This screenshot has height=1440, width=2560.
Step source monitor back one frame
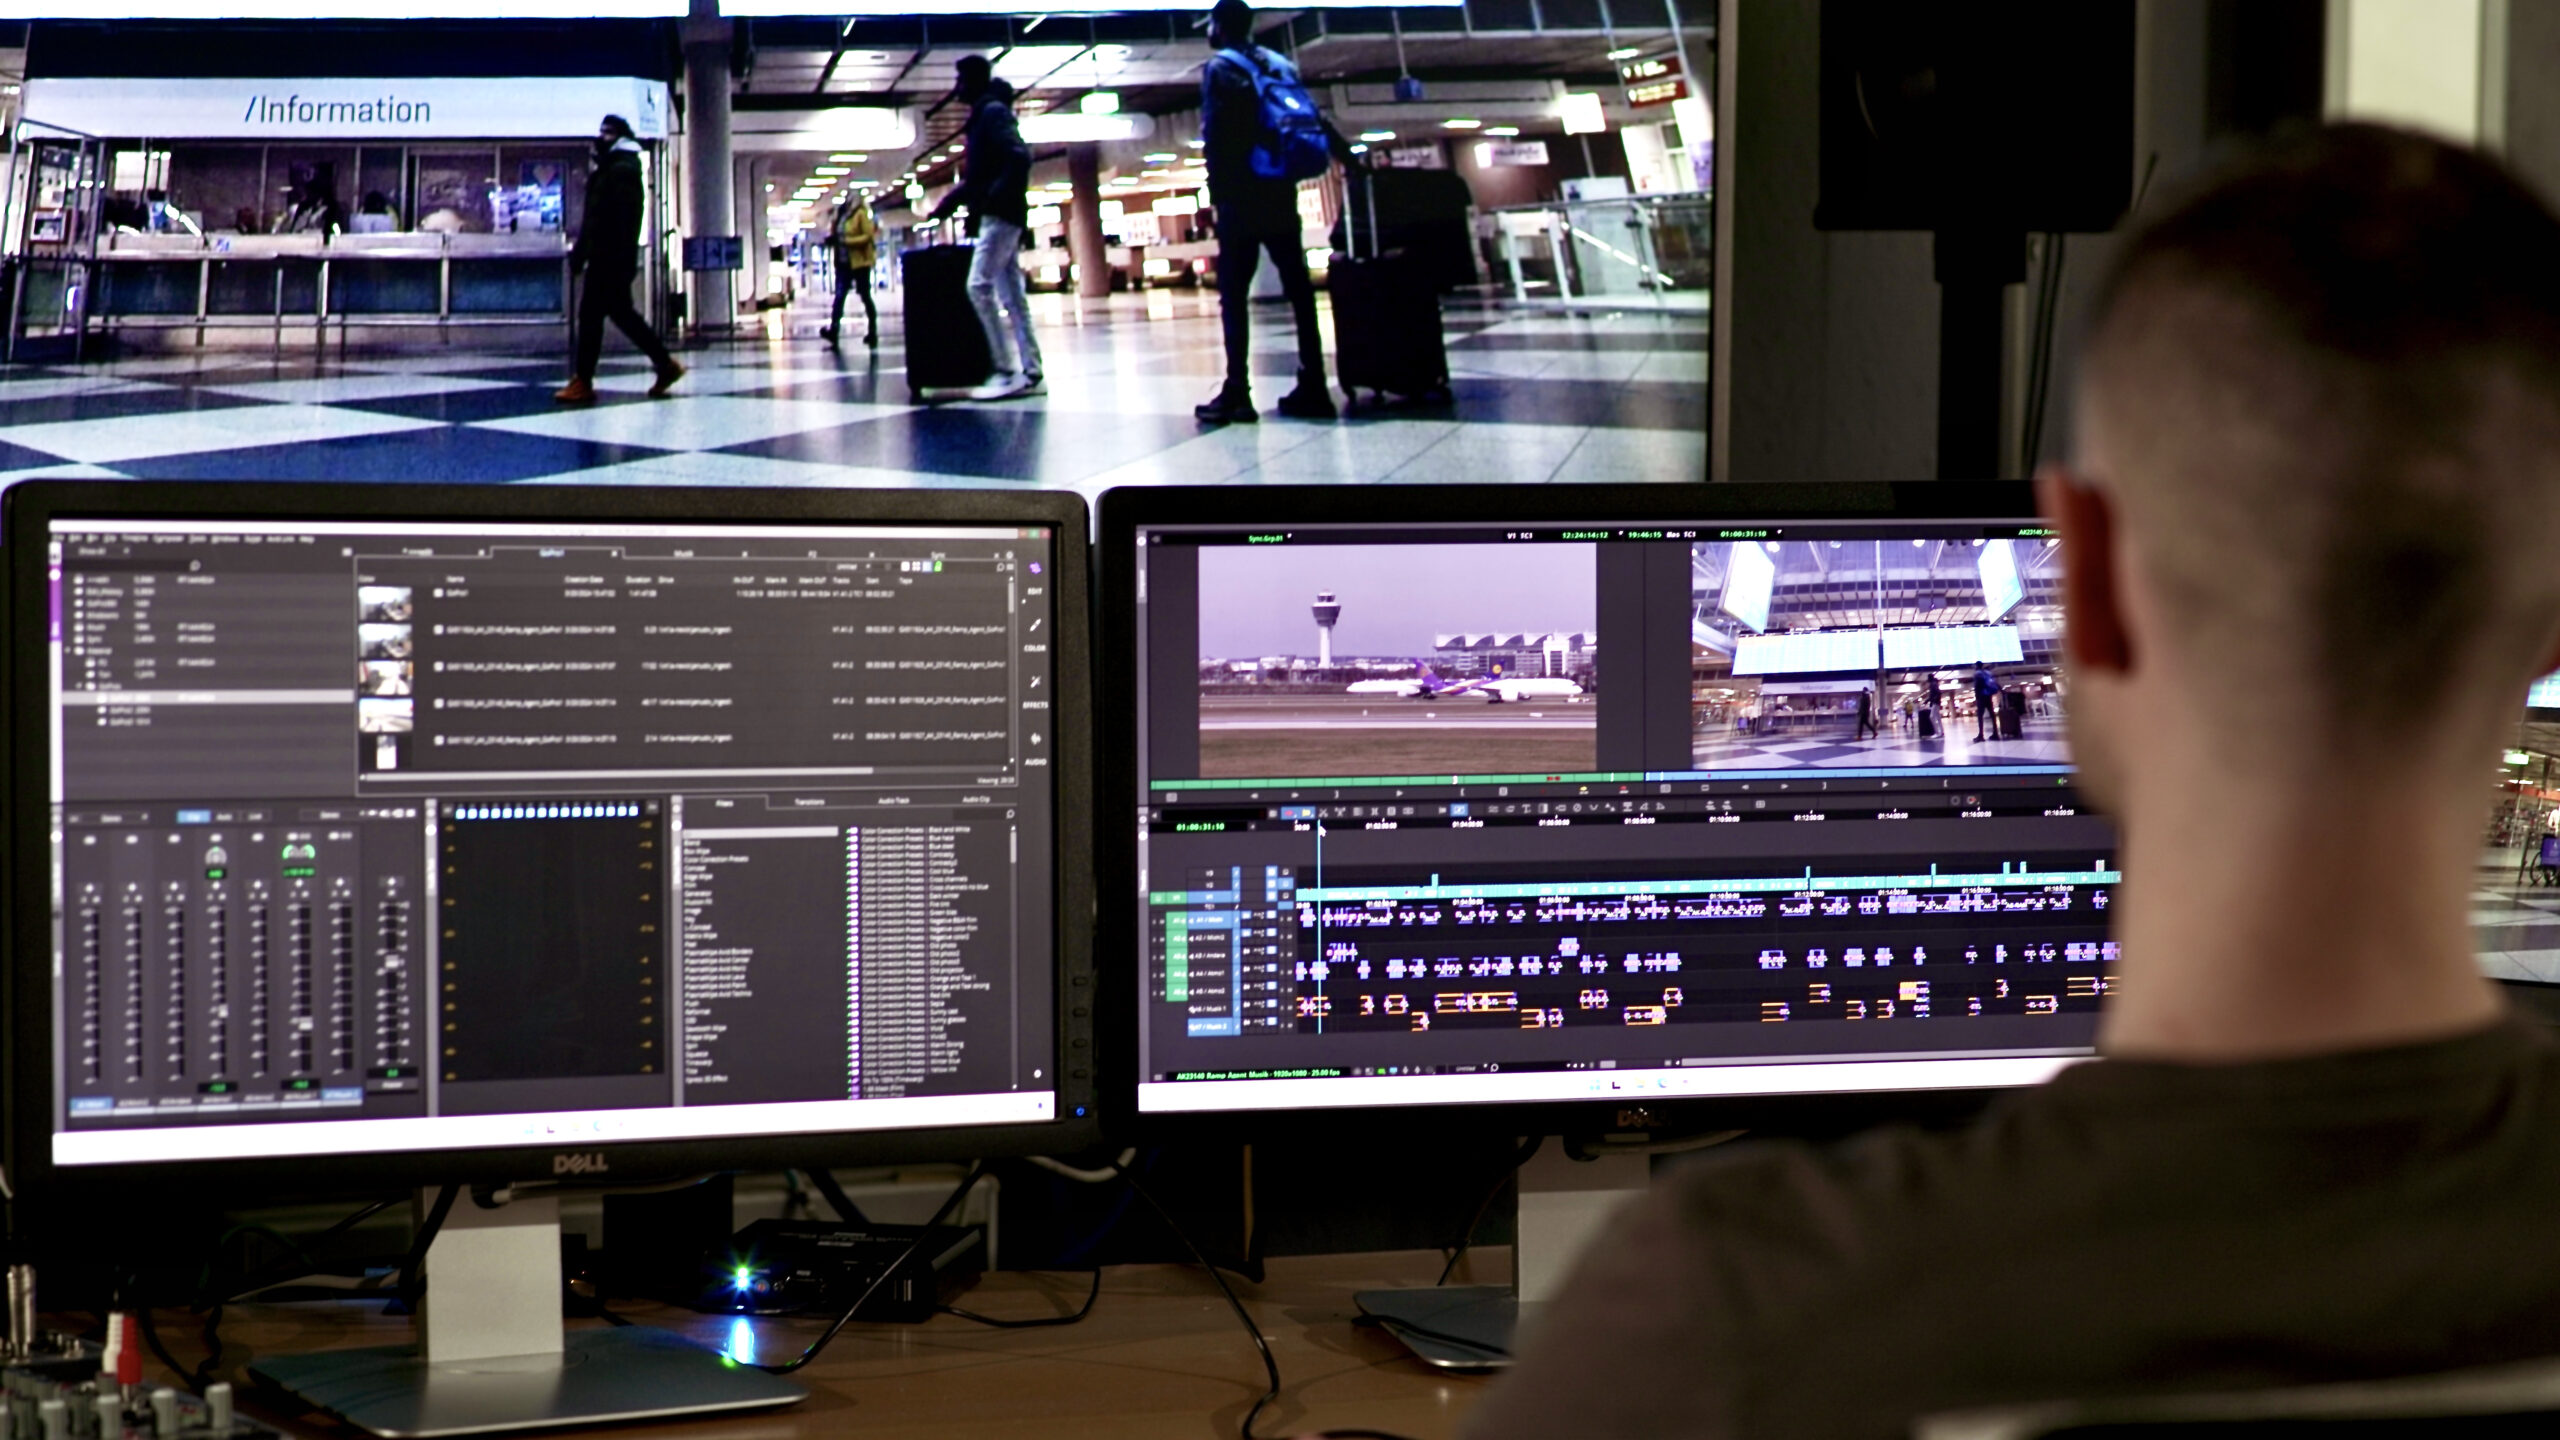(x=1254, y=795)
